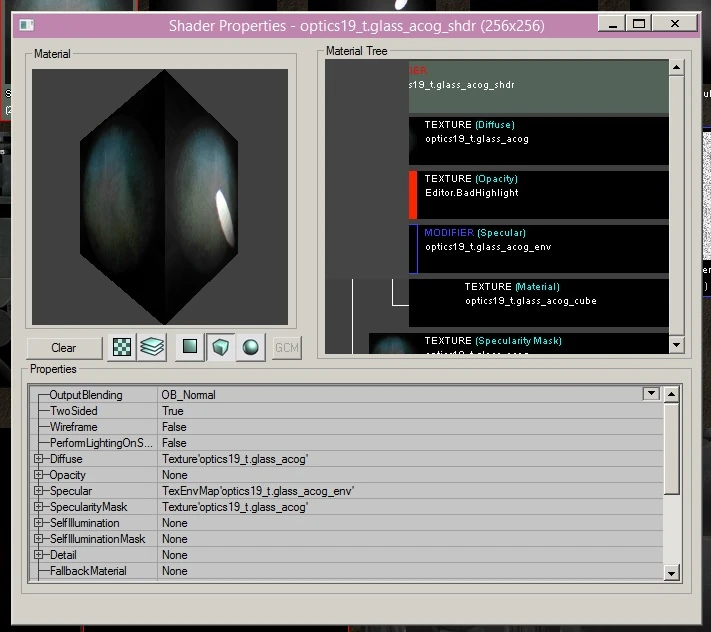The height and width of the screenshot is (632, 711).
Task: Expand the SelfIlluminationMask property
Action: point(39,539)
